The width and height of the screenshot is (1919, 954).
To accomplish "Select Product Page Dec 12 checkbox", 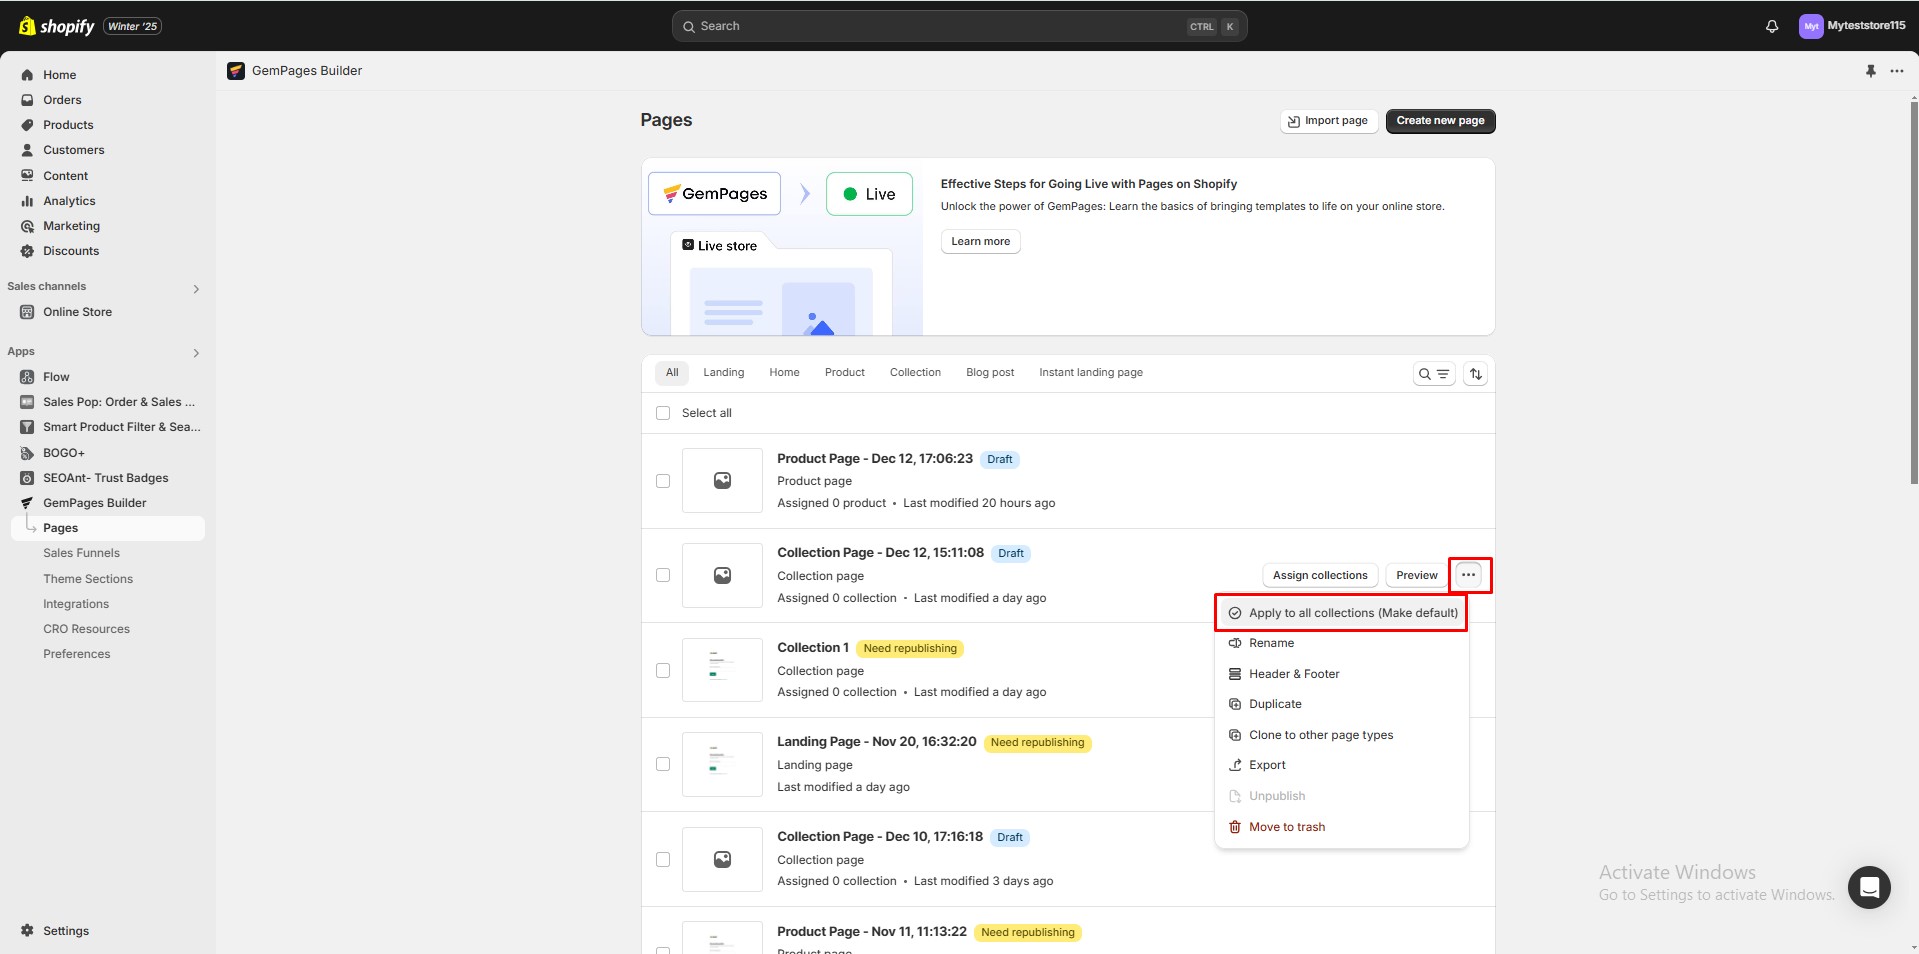I will (x=663, y=481).
